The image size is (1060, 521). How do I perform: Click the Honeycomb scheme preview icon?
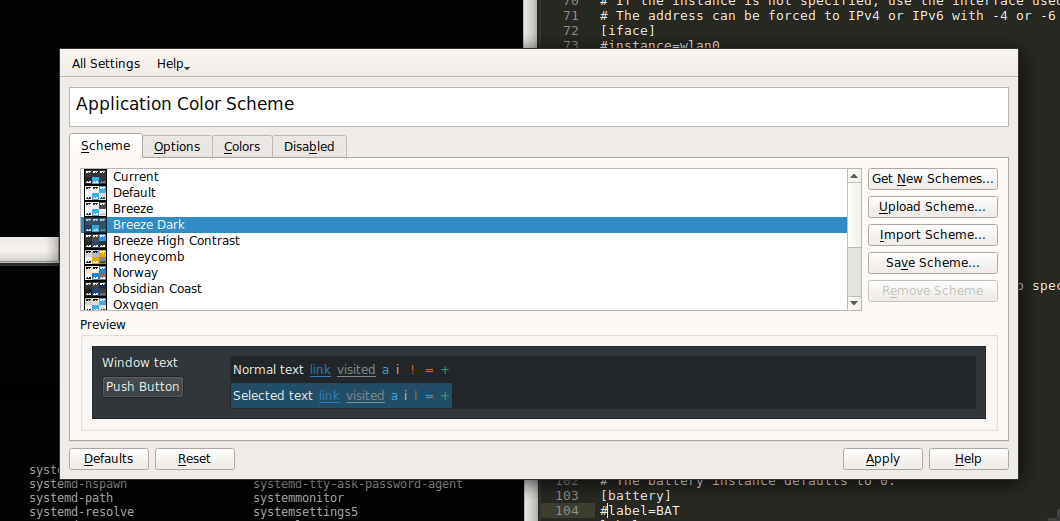coord(96,257)
